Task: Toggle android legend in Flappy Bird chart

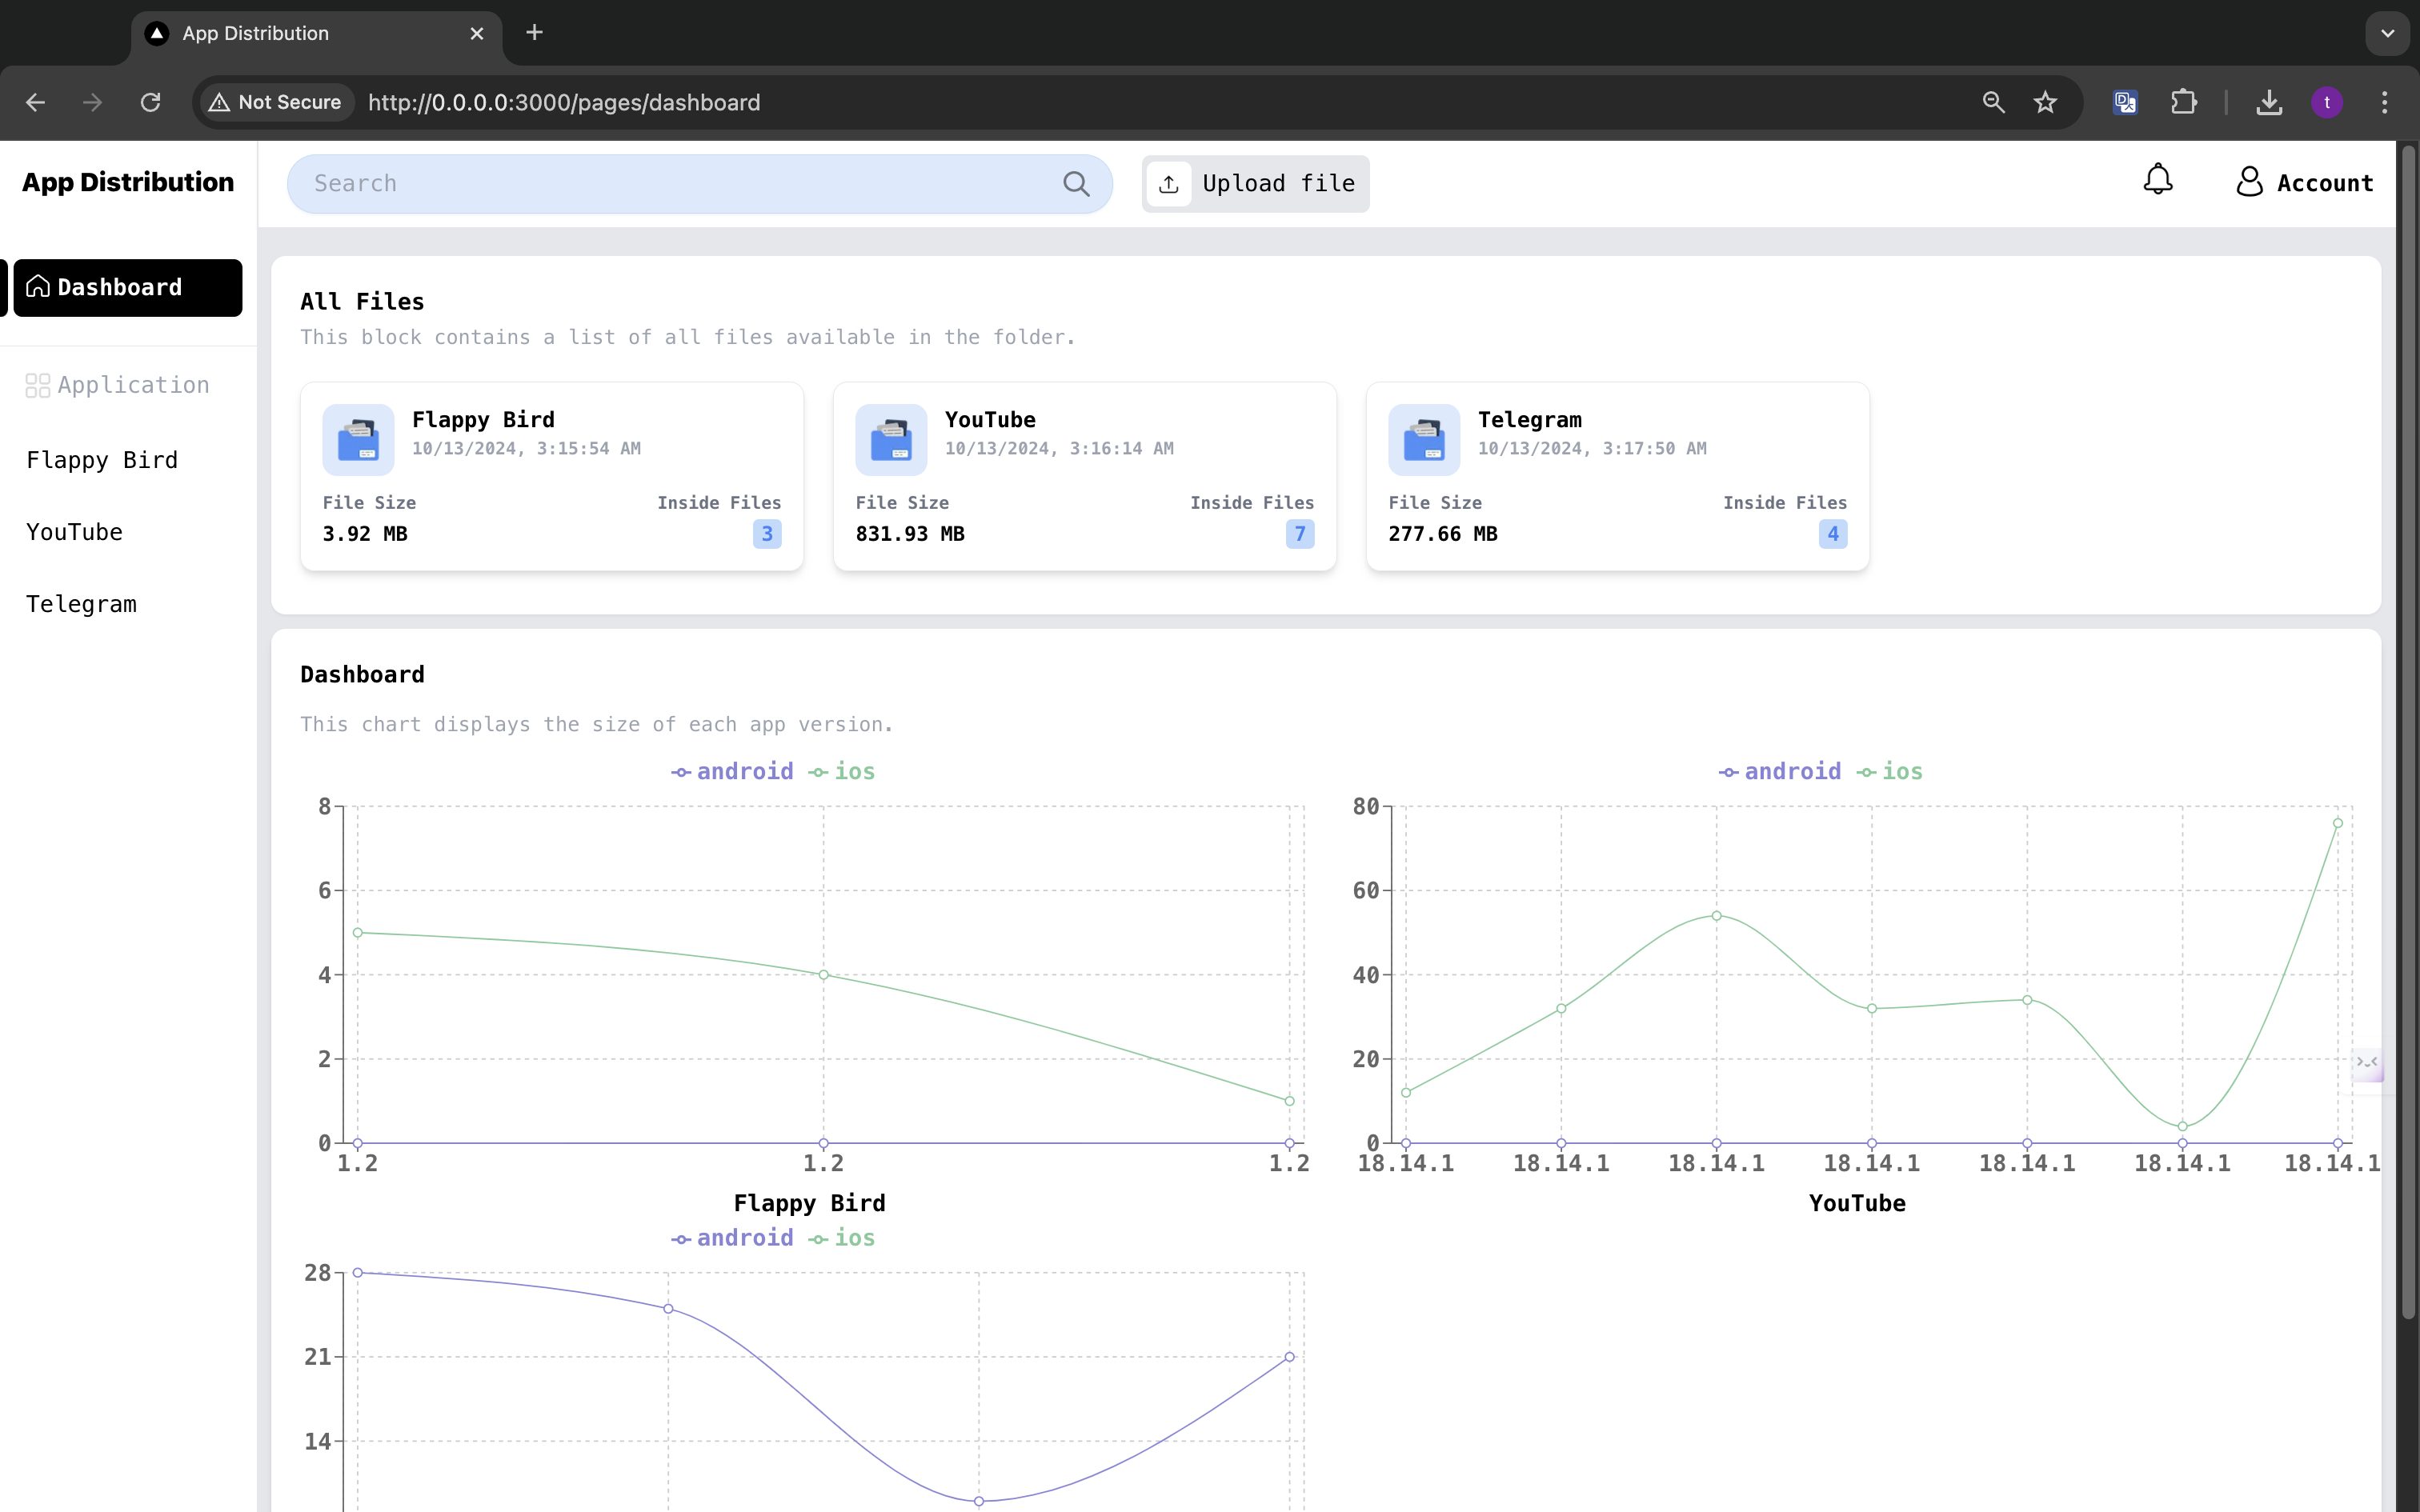Action: 733,772
